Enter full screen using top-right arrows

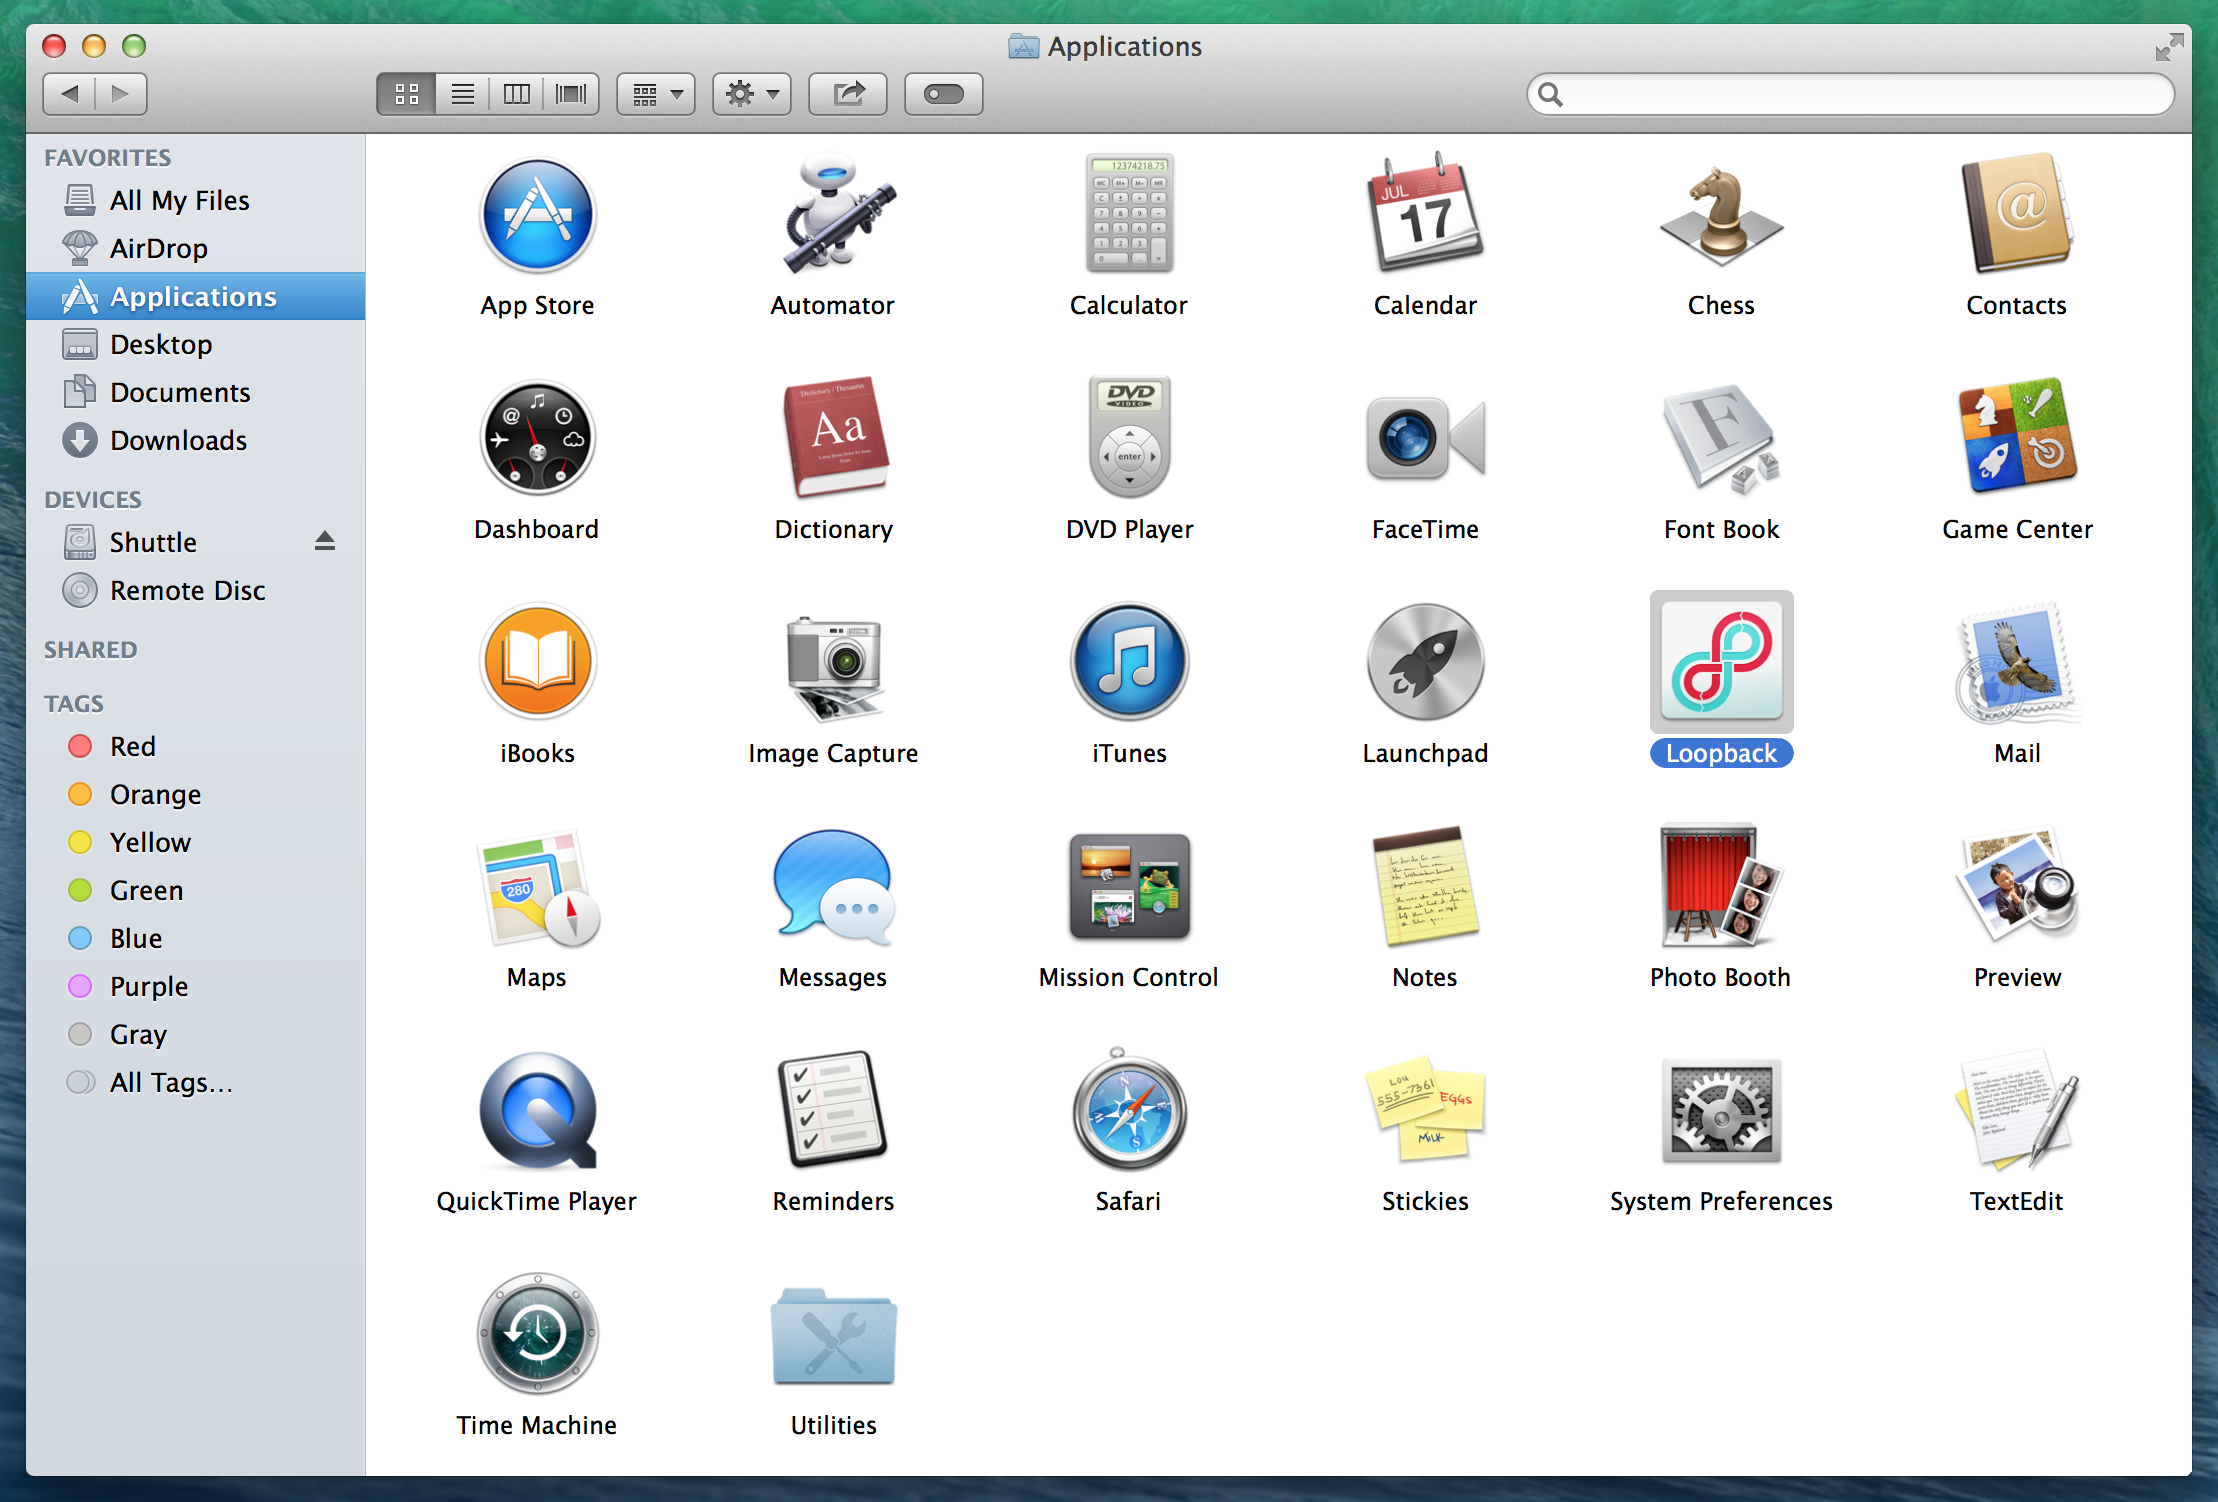point(2168,47)
